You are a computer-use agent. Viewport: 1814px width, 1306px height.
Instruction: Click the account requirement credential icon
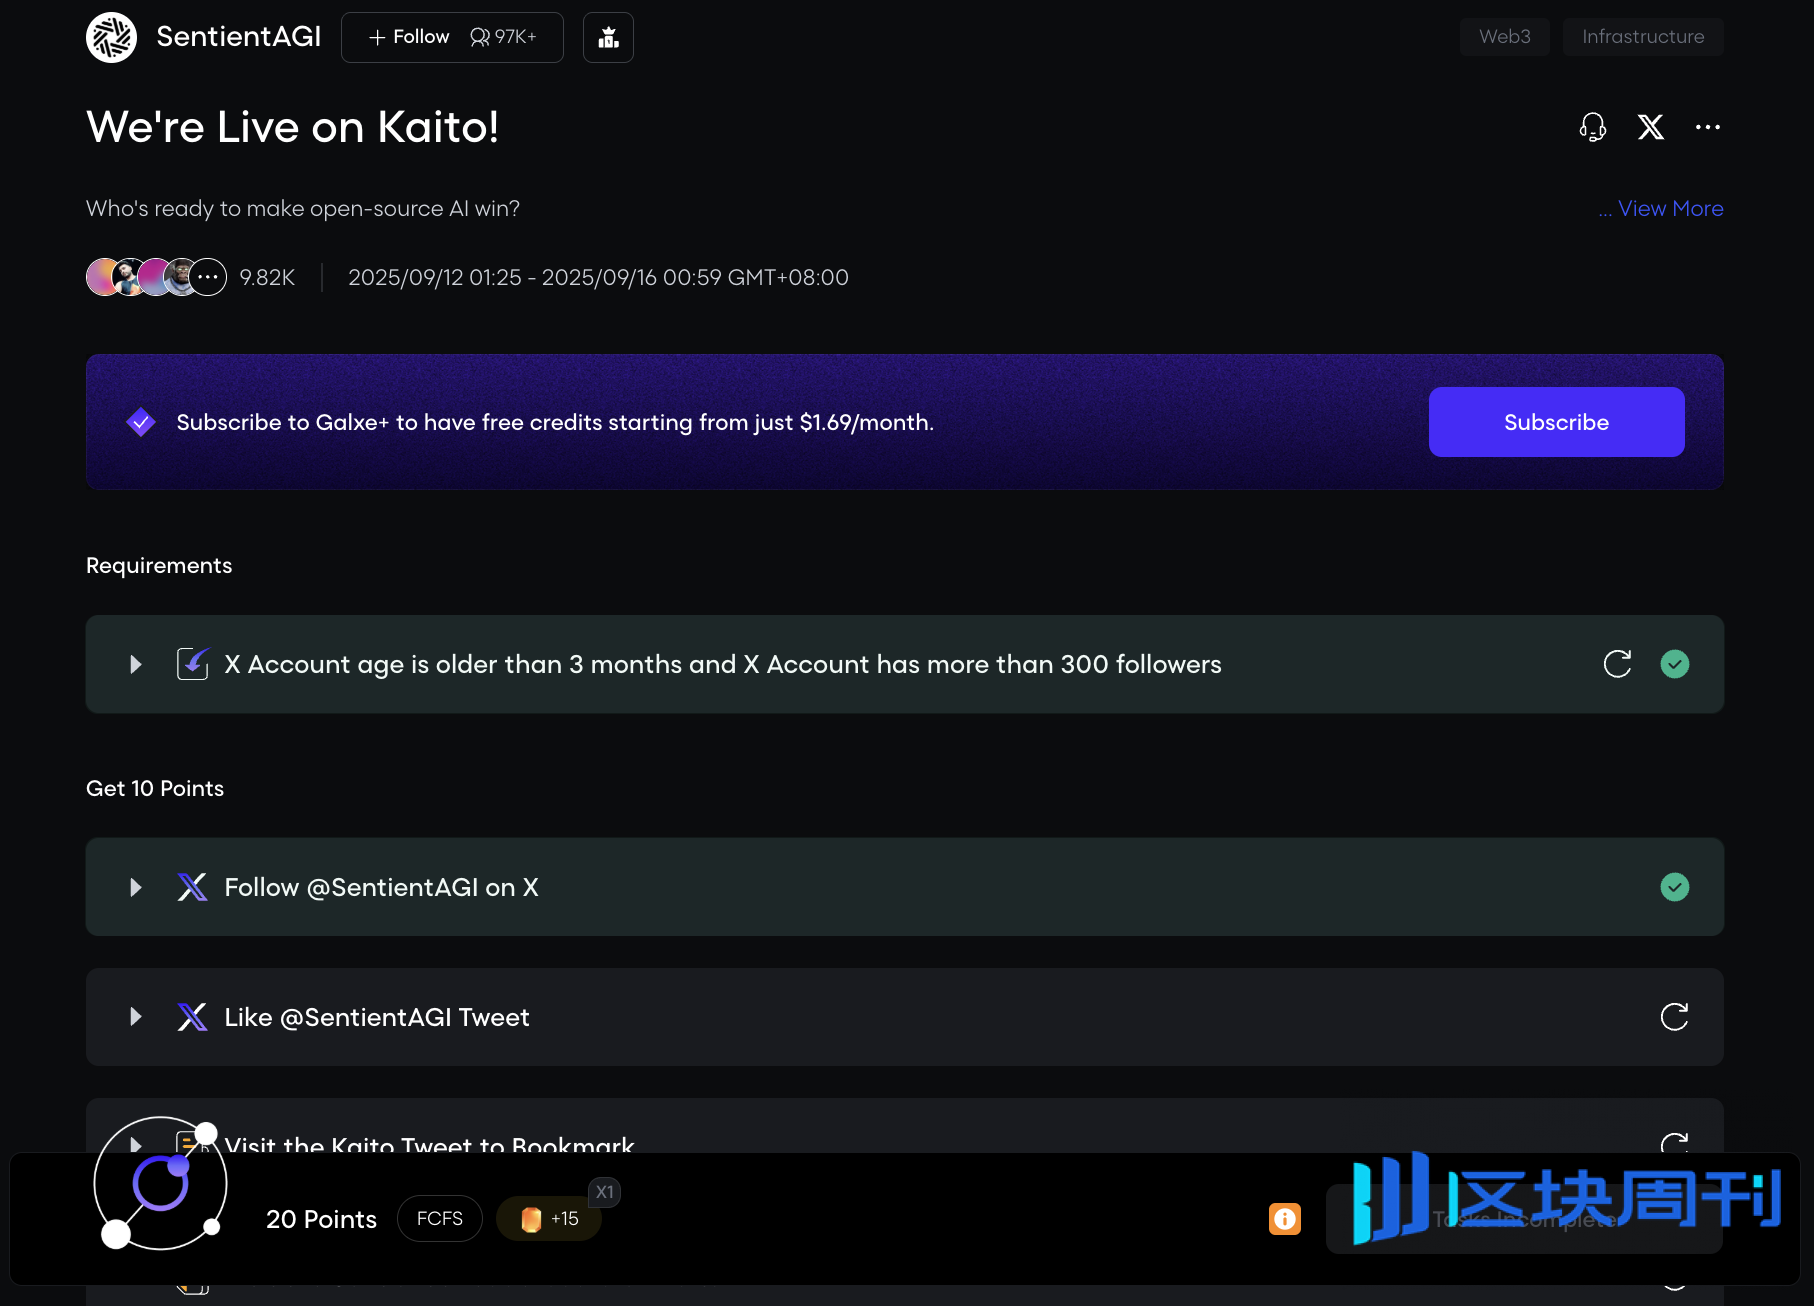coord(193,664)
